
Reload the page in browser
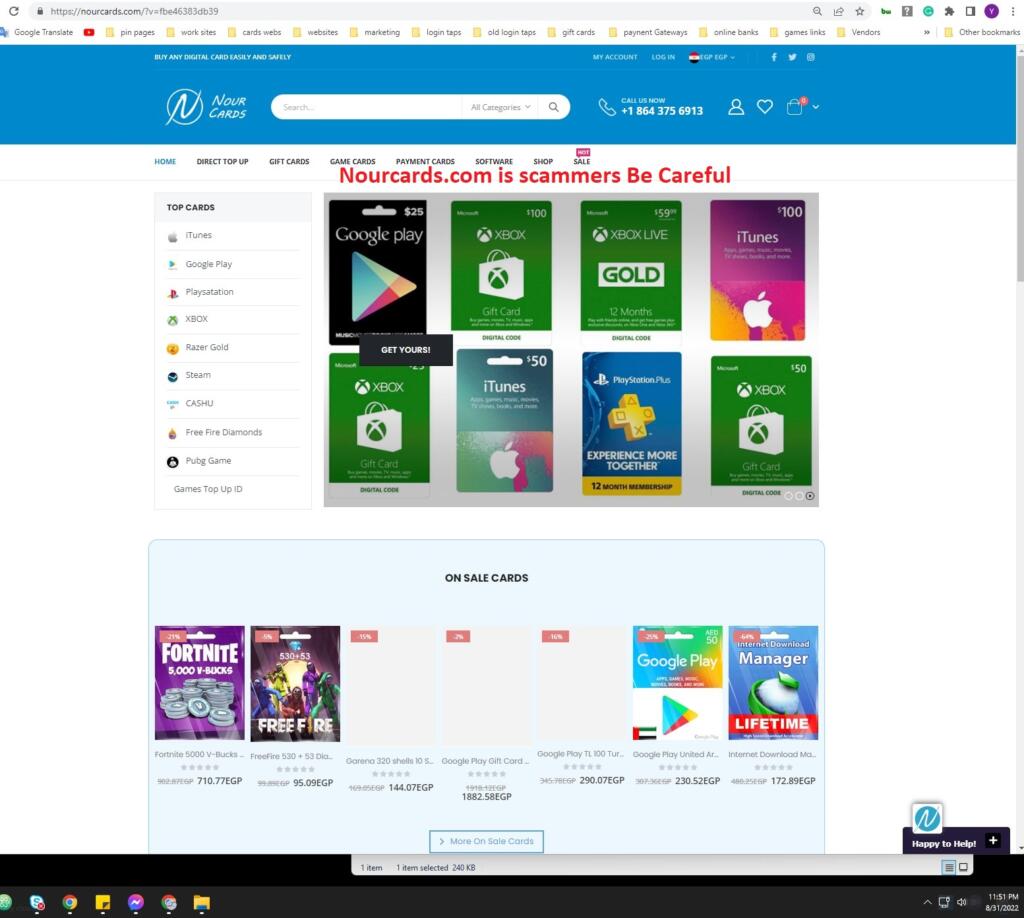click(14, 11)
